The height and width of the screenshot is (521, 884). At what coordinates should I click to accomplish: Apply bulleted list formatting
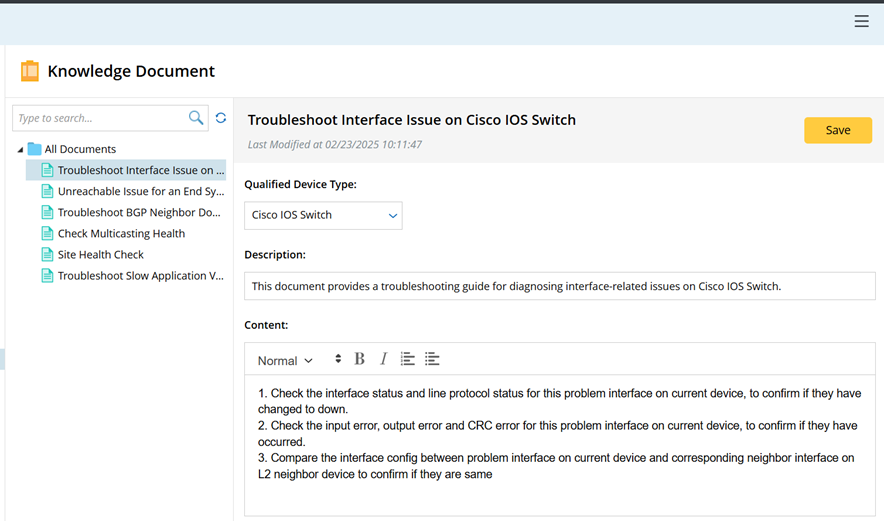click(432, 359)
